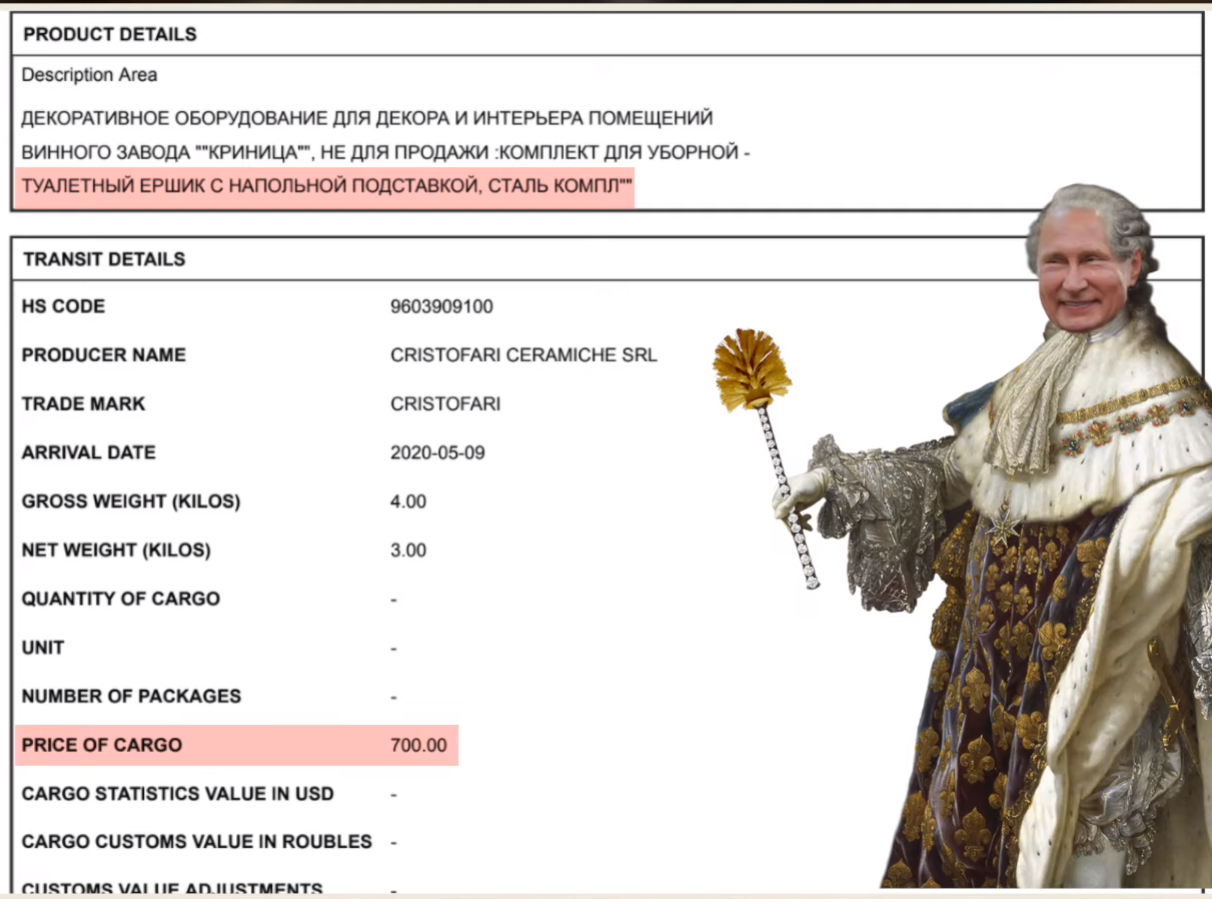
Task: Click the line starting "ДЕКОРАТИВНОЕ ОБОРУДОВАНИЕ ДЛЯ ДЕКОРА"
Action: point(367,118)
